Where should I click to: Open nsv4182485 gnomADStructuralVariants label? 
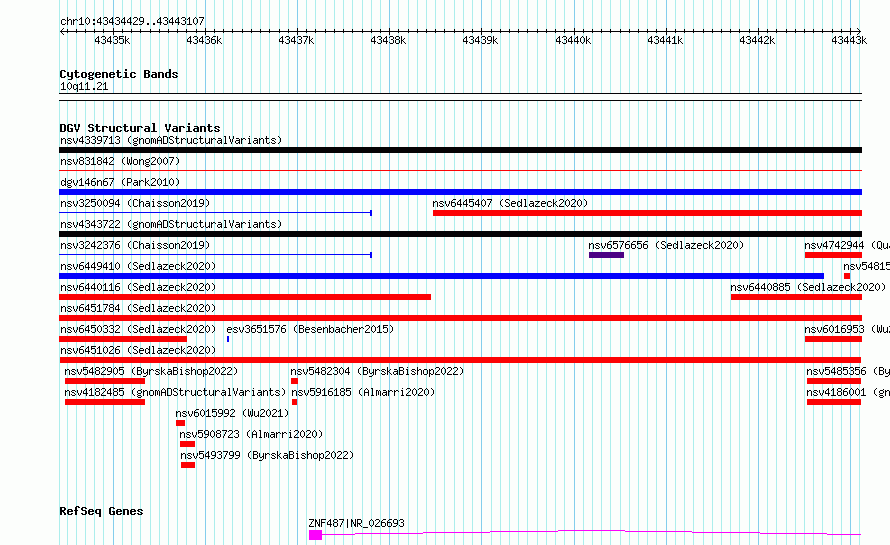[175, 392]
